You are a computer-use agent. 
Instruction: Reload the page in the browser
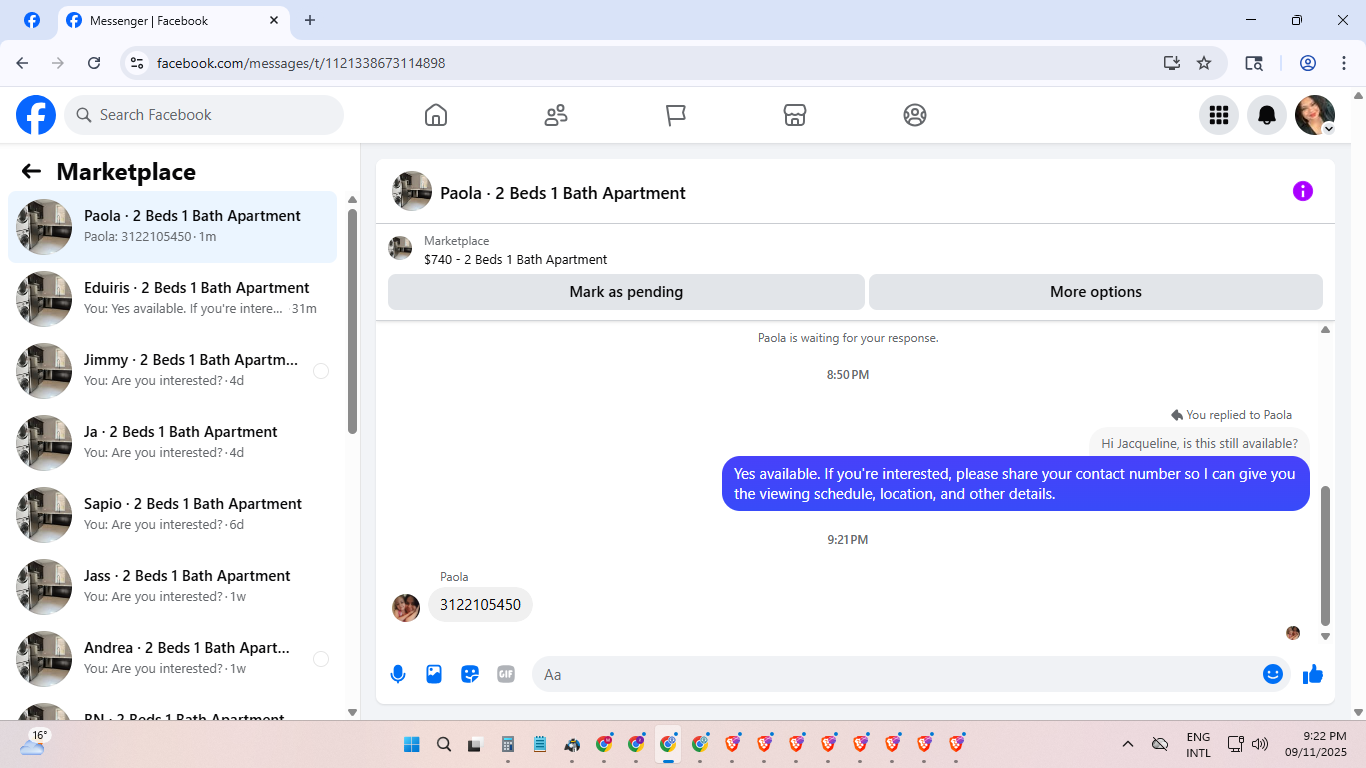(94, 63)
